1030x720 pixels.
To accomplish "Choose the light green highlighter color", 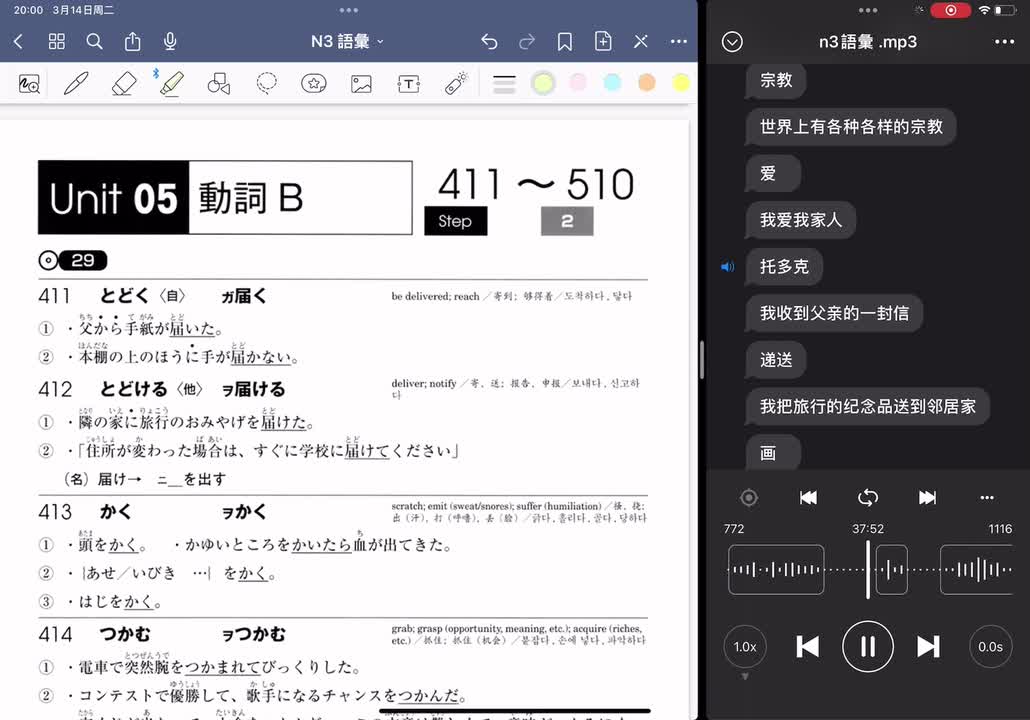I will coord(543,83).
